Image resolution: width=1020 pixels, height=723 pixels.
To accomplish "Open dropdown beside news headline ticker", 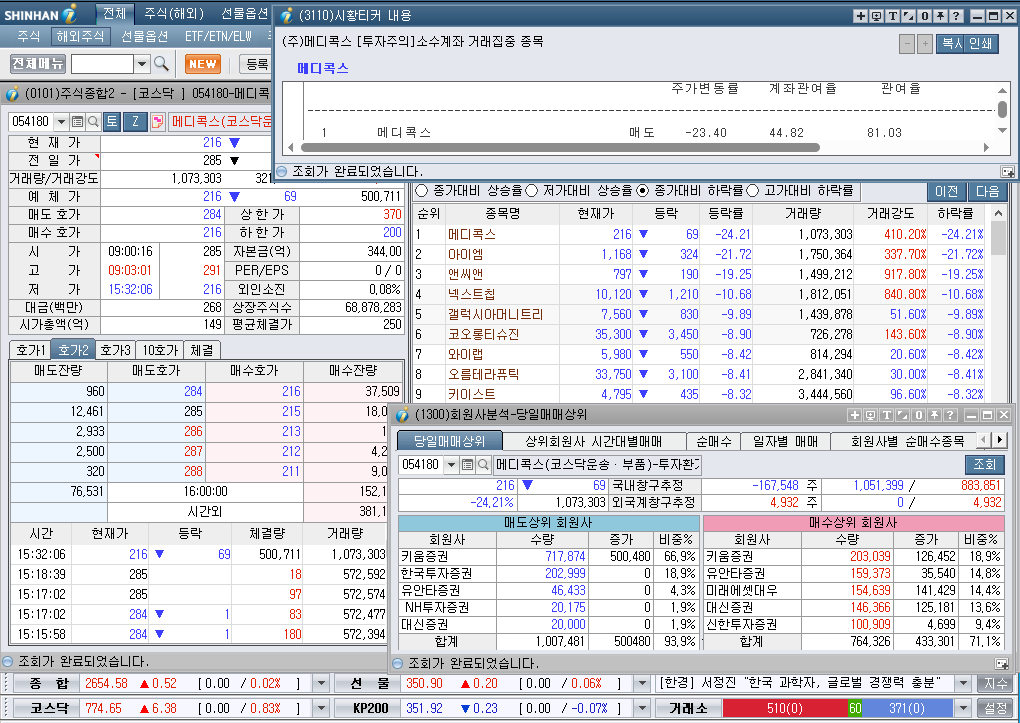I will pyautogui.click(x=963, y=683).
